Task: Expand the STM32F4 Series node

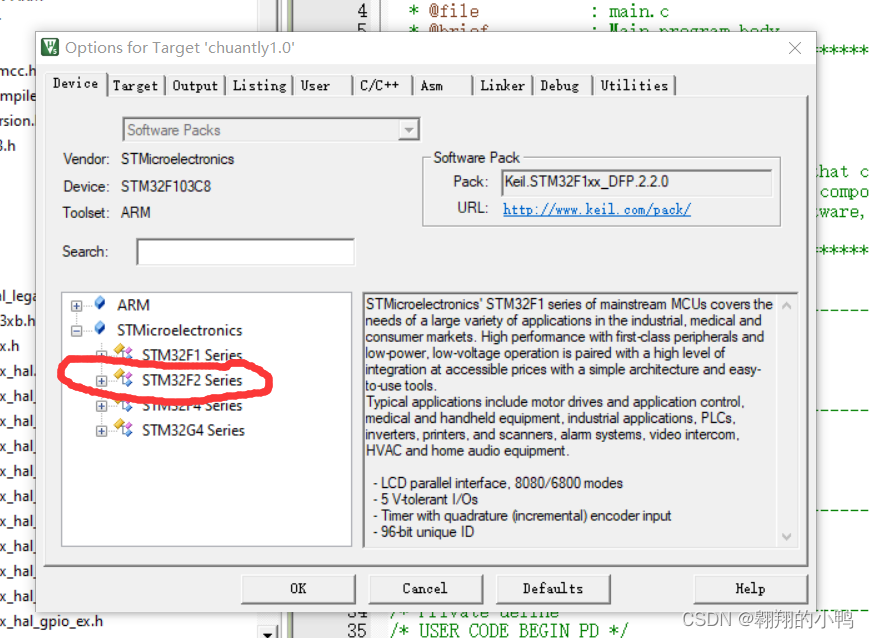Action: (101, 406)
